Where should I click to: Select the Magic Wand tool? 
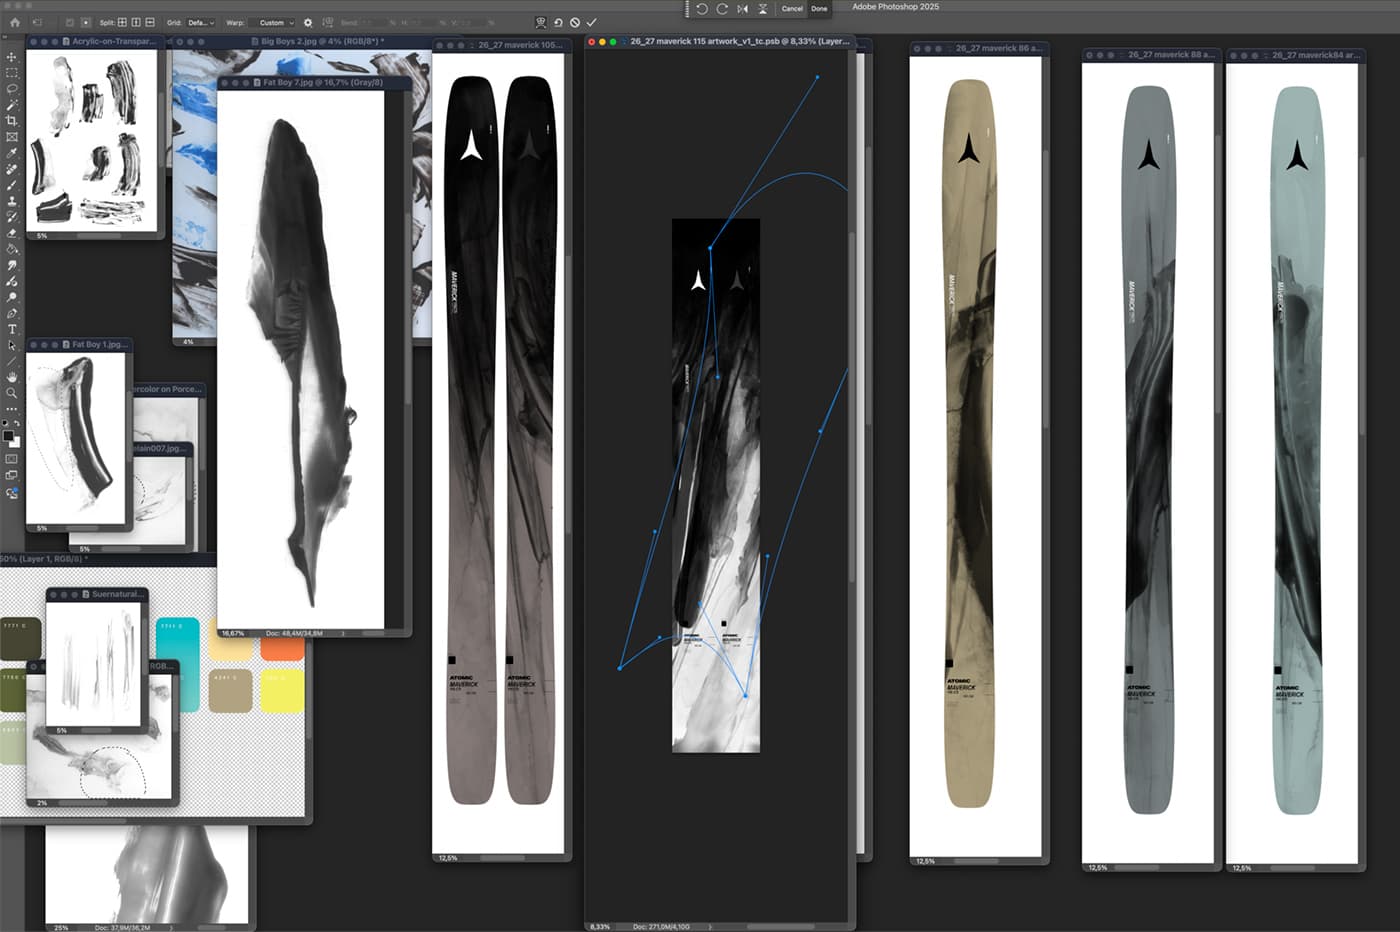click(12, 105)
